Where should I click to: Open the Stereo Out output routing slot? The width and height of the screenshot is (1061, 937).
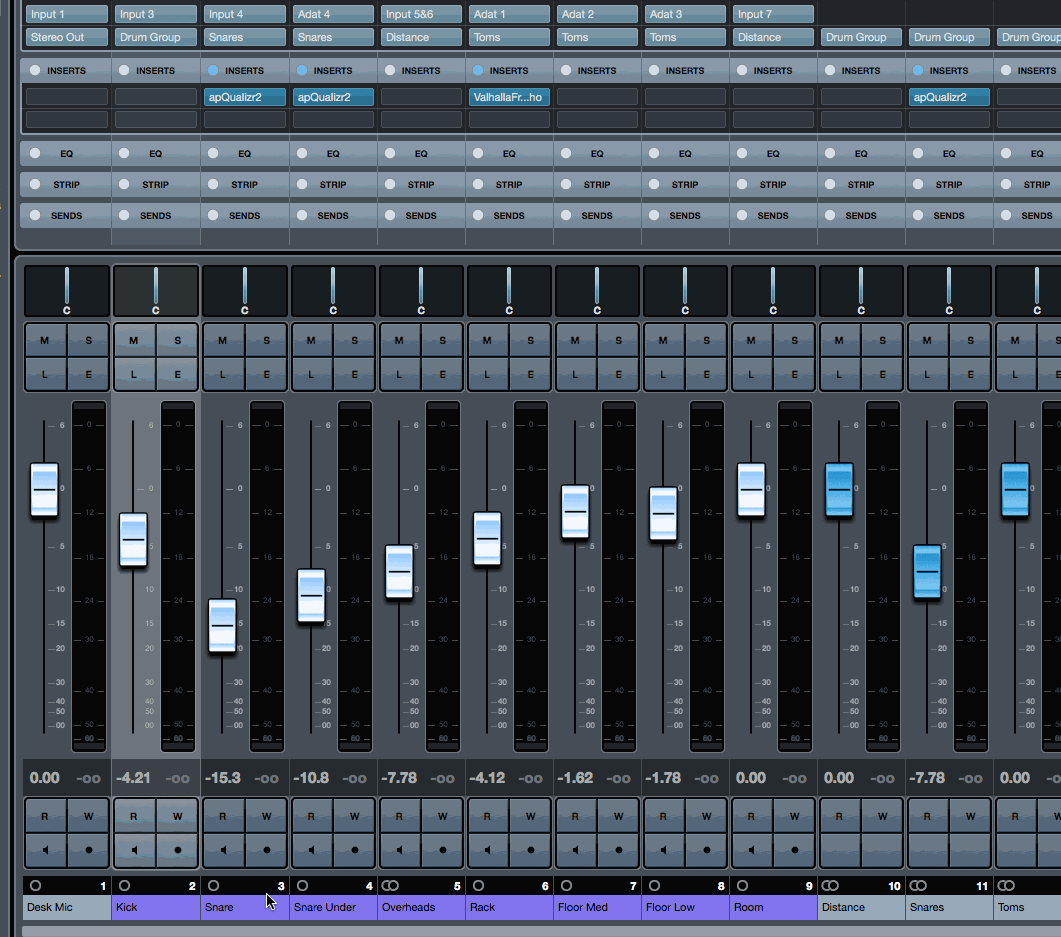[x=65, y=36]
